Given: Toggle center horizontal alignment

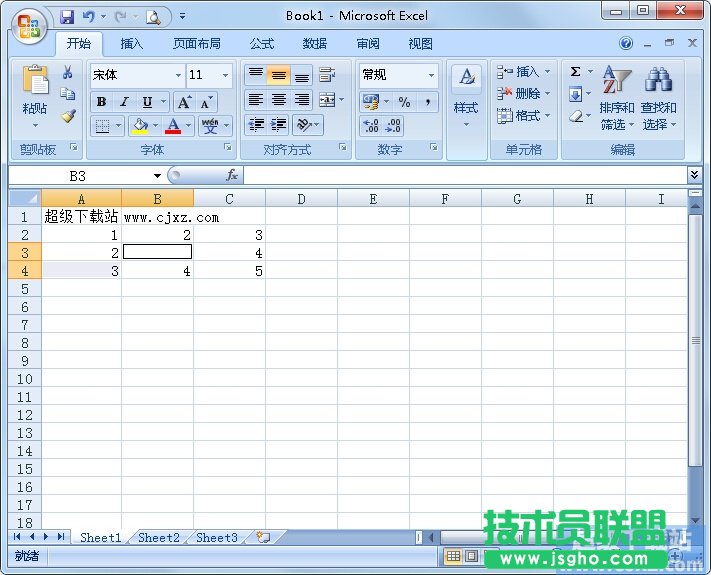Looking at the screenshot, I should 279,101.
